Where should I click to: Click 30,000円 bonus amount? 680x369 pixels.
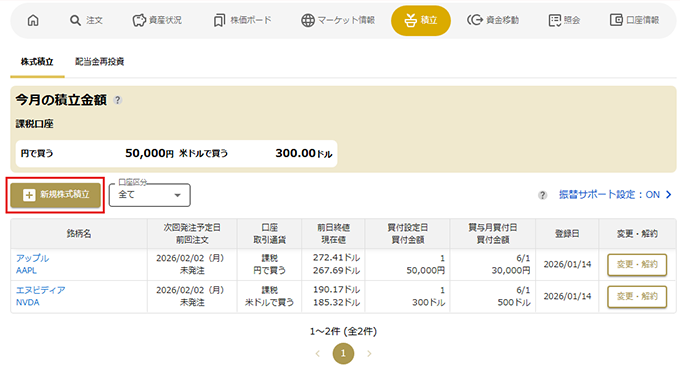[x=511, y=271]
